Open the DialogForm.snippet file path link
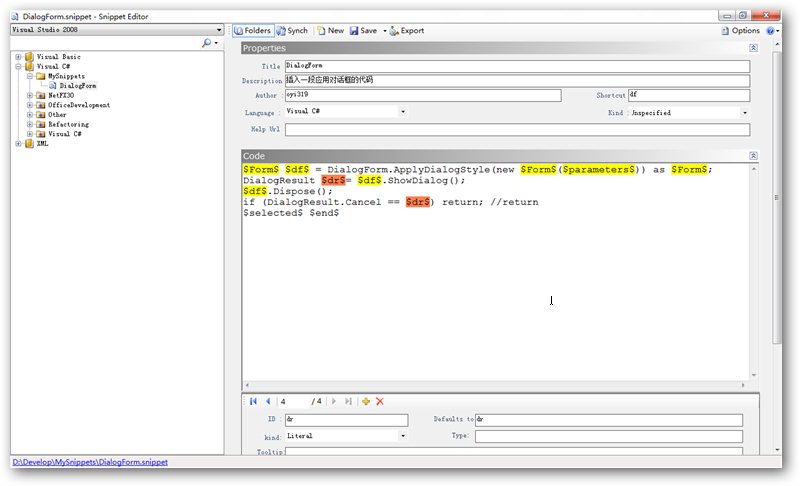Screen dimensions: 800x486 click(x=90, y=462)
